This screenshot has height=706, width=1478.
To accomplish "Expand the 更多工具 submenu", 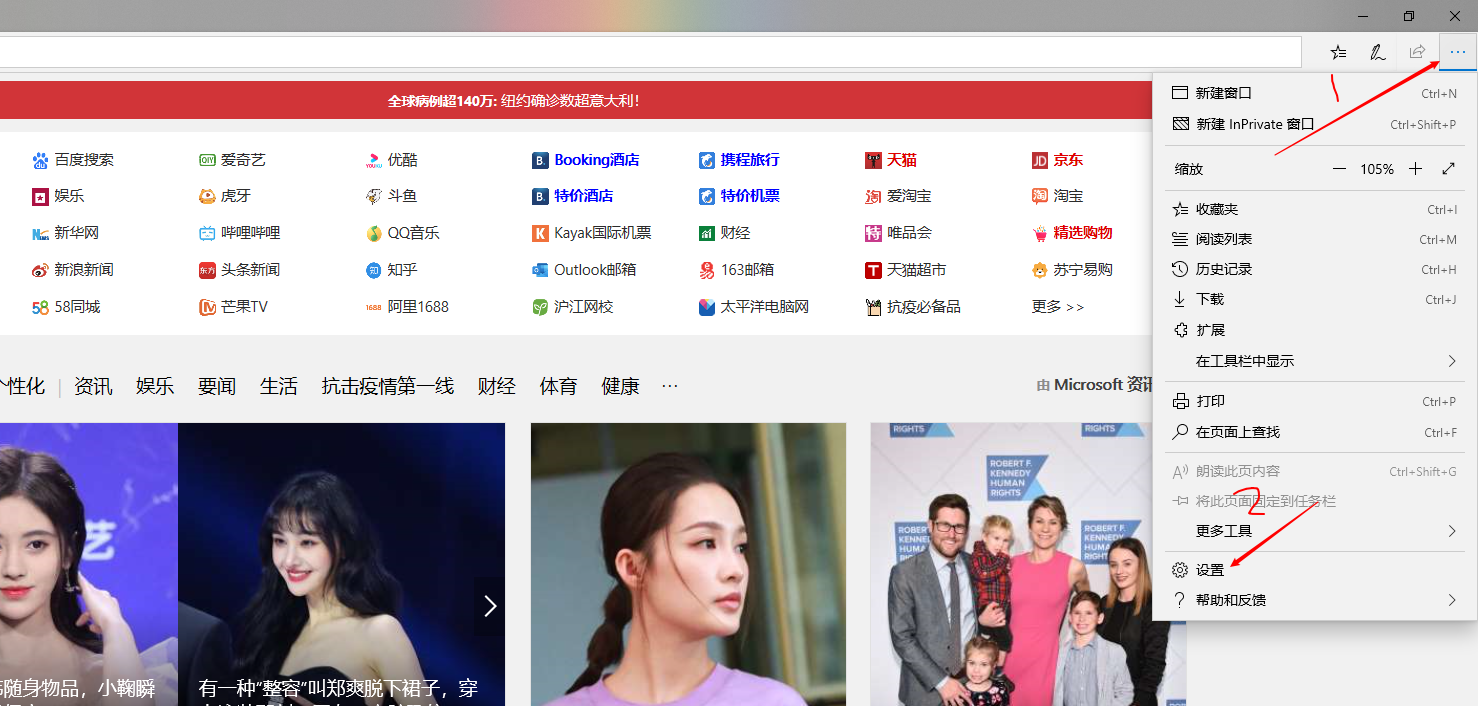I will pos(1315,531).
